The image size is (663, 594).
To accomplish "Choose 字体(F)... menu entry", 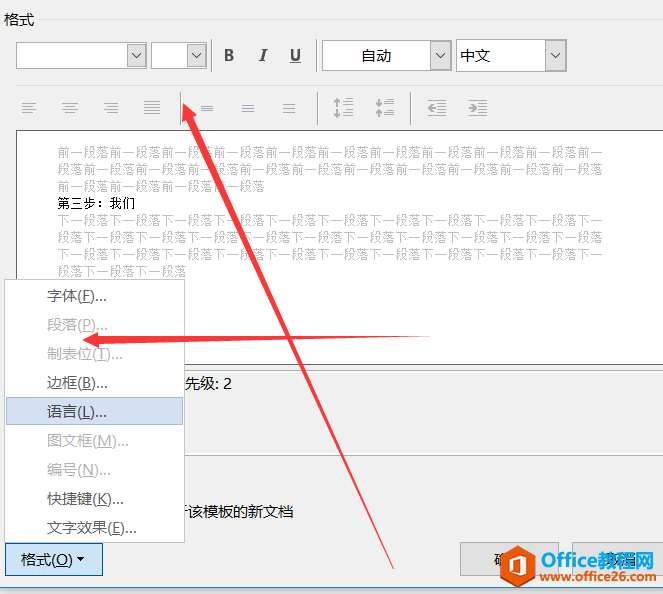I will pos(94,296).
